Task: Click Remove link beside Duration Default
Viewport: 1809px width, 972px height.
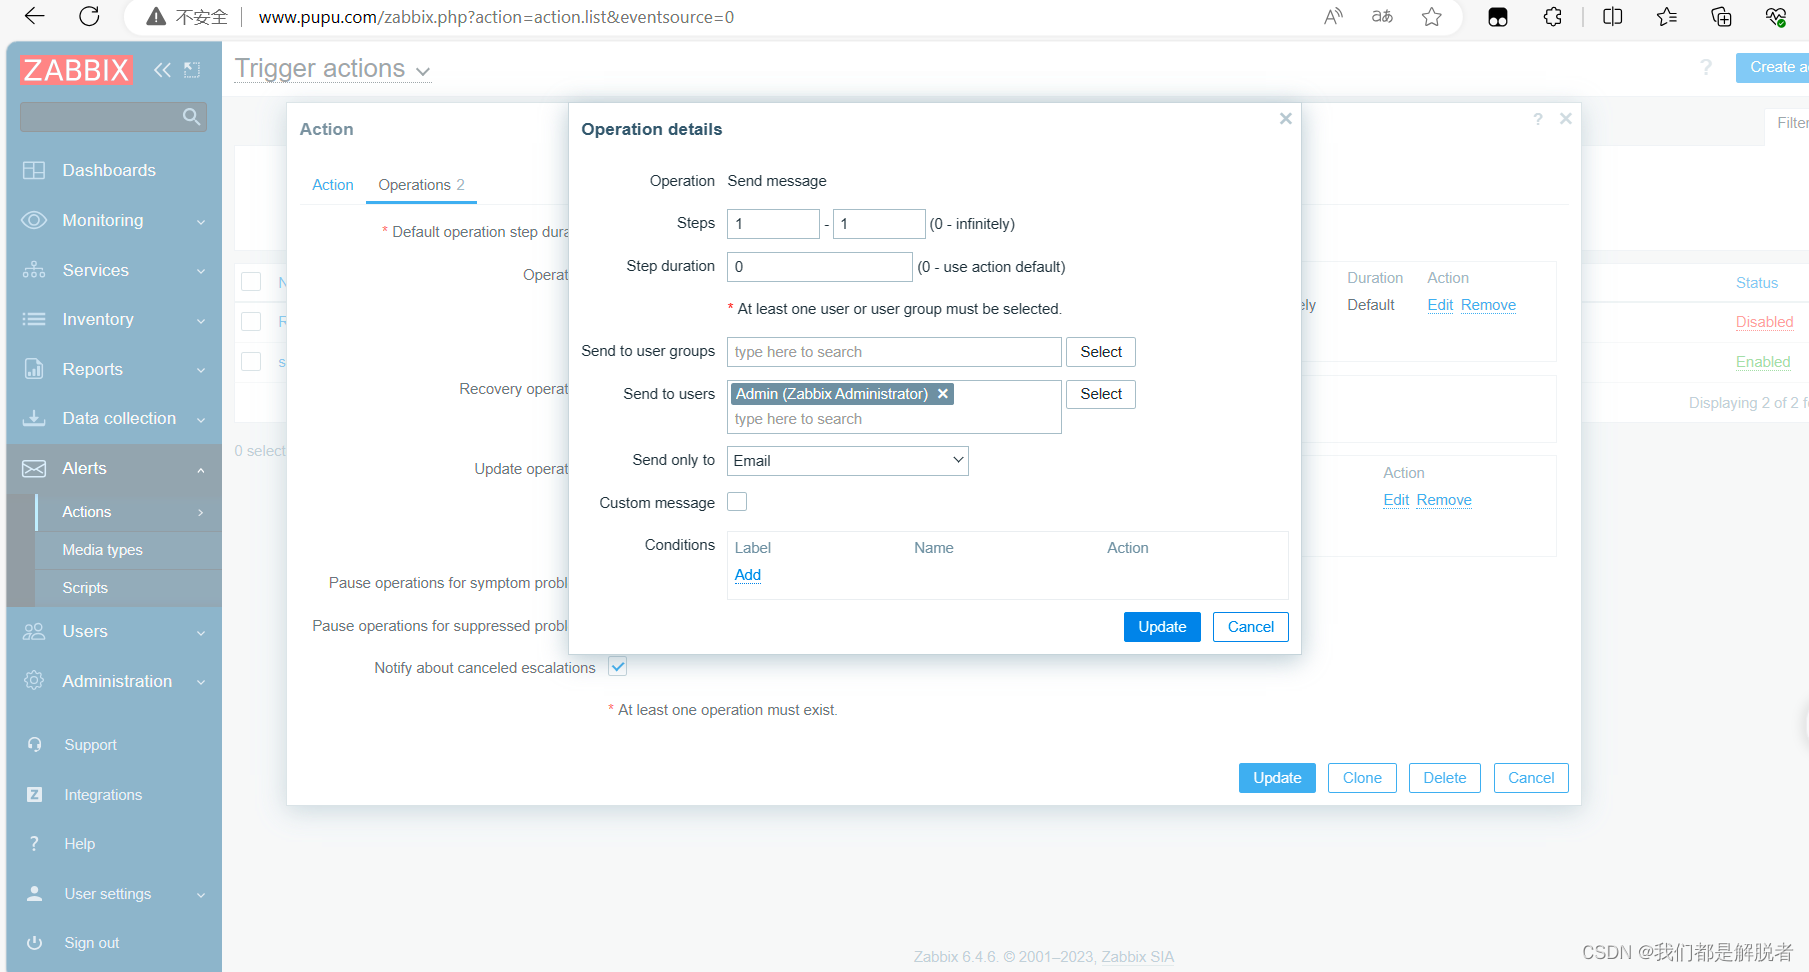Action: click(x=1488, y=305)
